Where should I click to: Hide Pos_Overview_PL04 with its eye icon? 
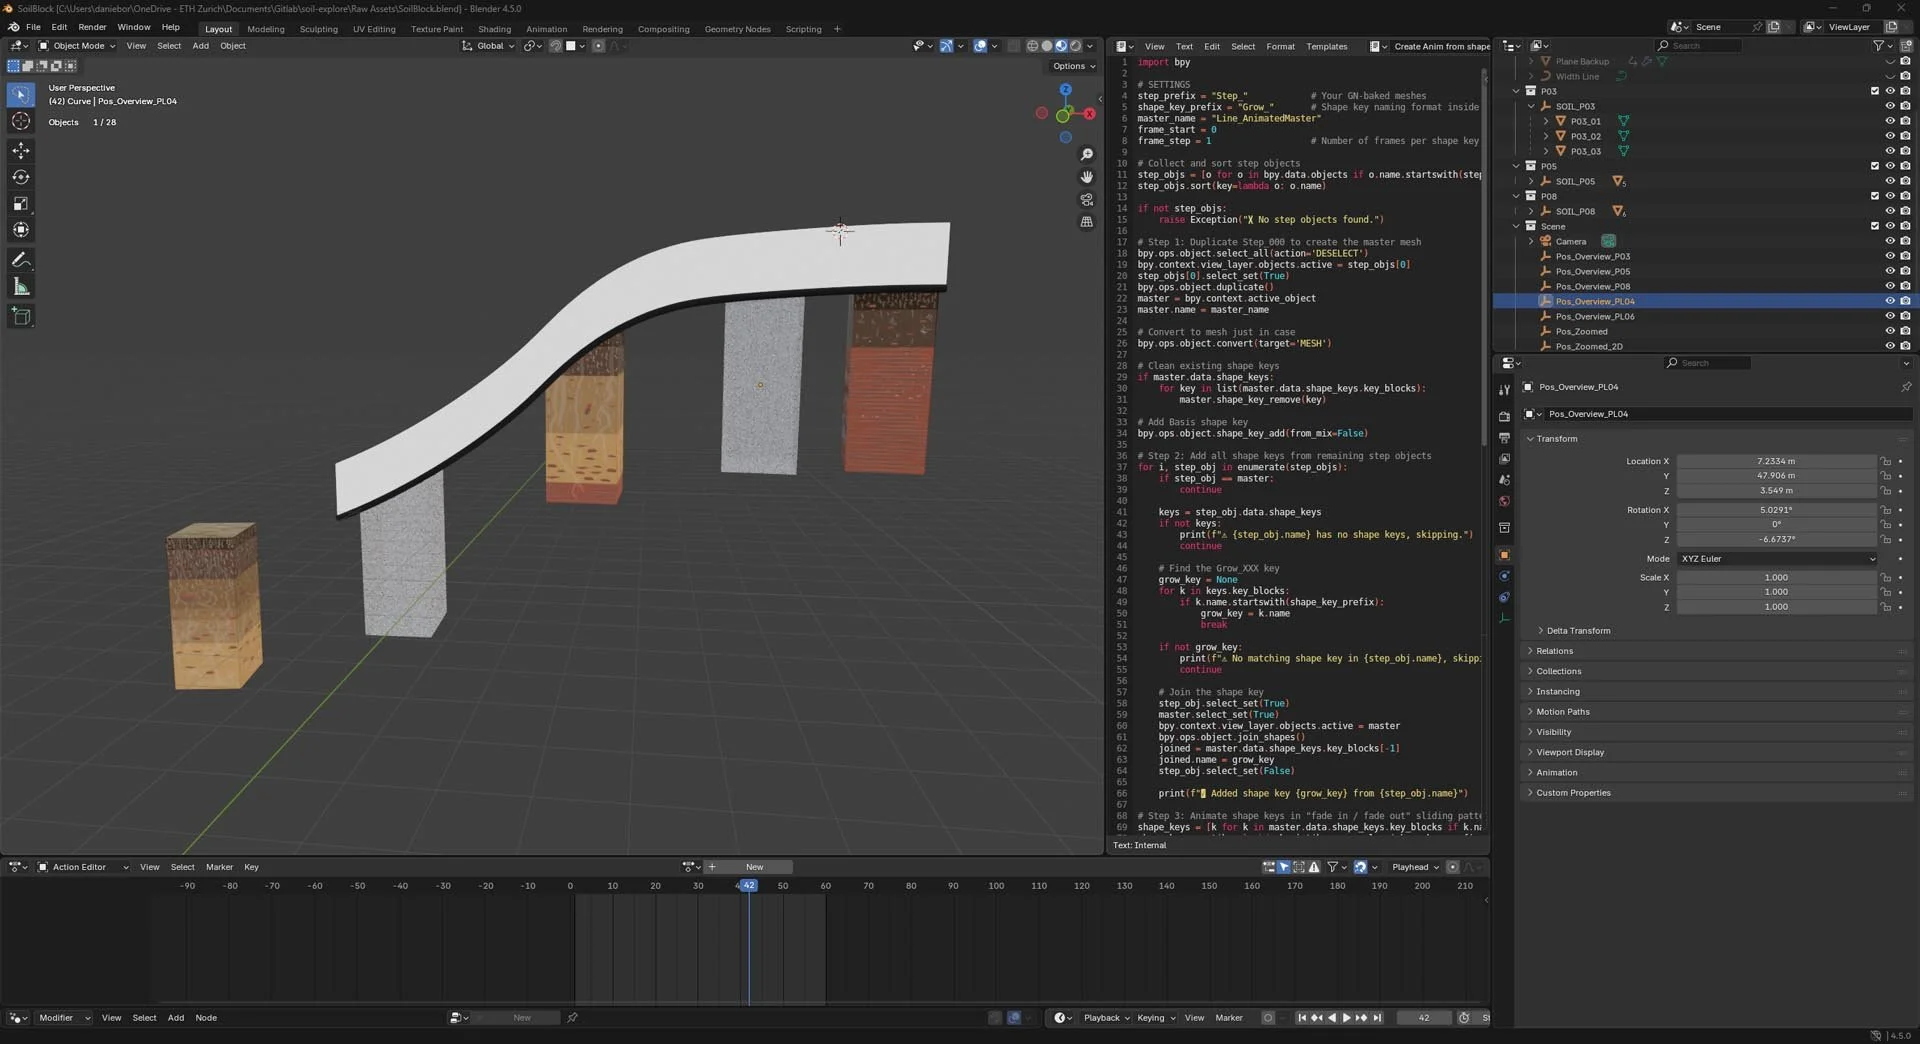pyautogui.click(x=1890, y=301)
